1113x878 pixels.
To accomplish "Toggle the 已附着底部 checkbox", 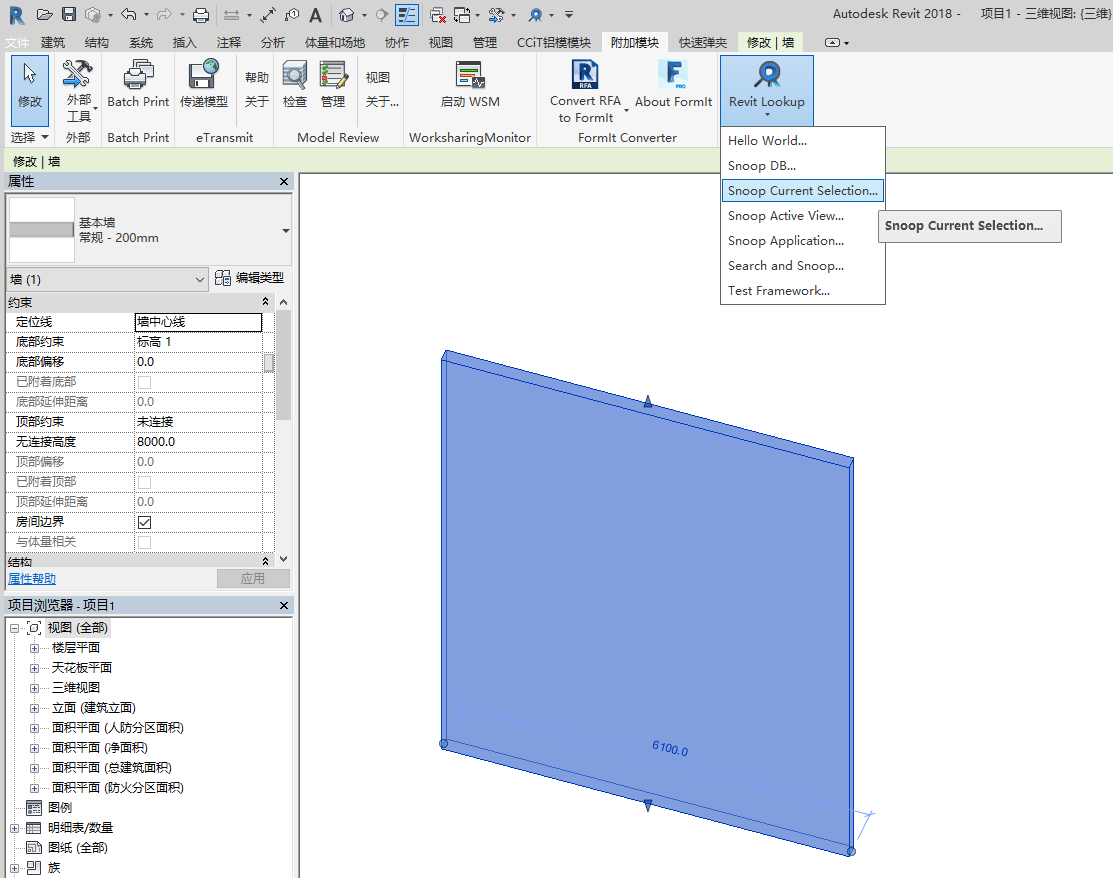I will point(145,383).
